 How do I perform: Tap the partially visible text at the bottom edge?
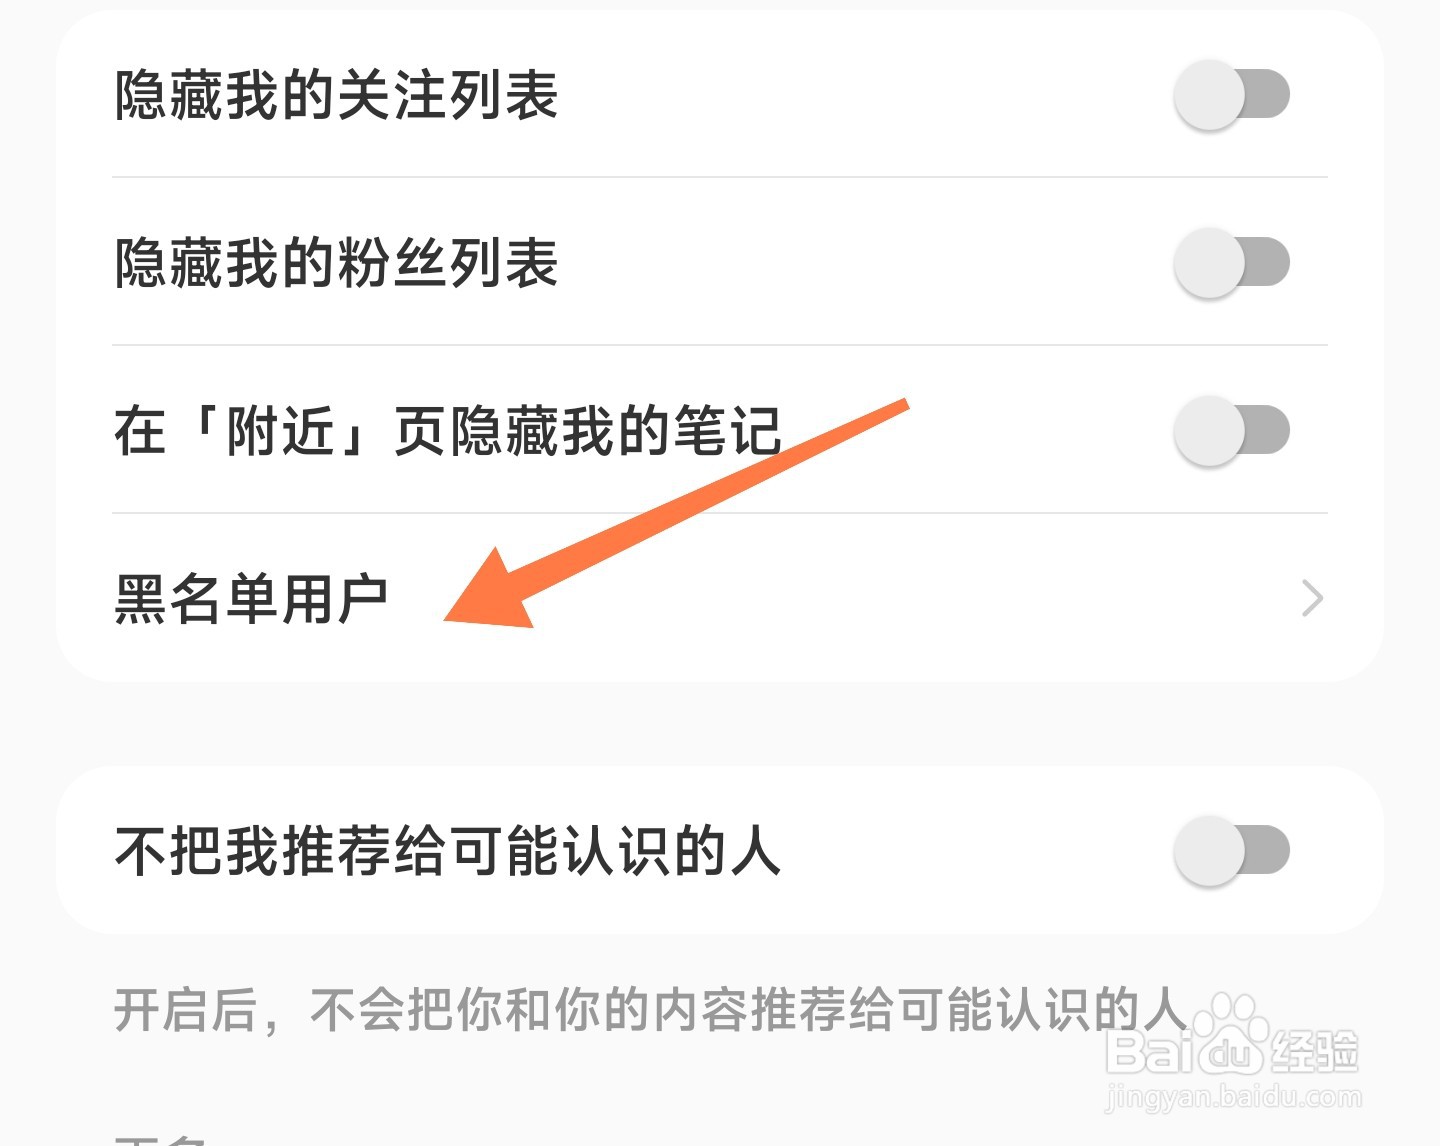point(160,1139)
